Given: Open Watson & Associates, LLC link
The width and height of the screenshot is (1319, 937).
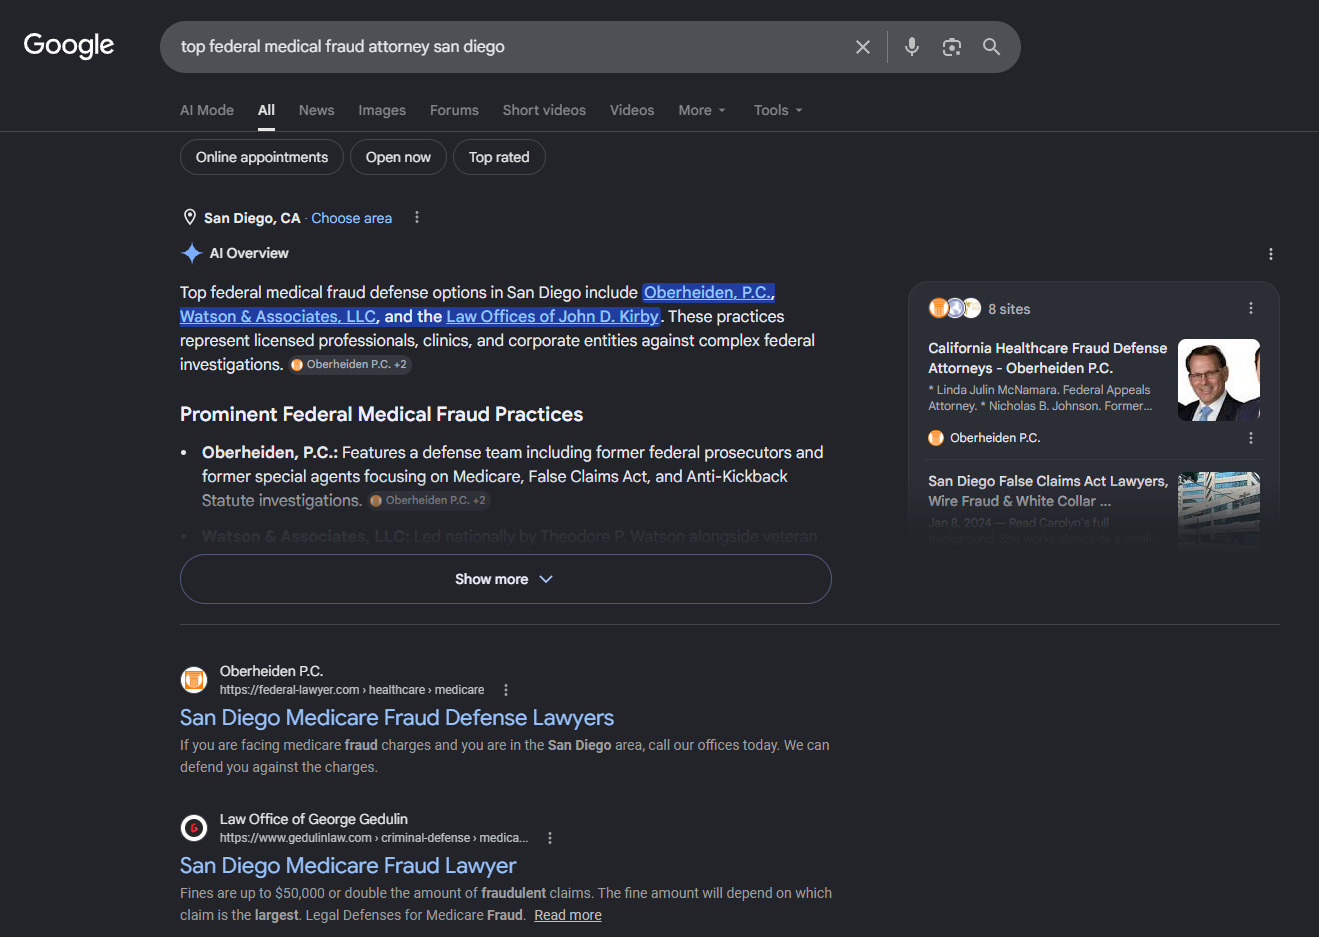Looking at the screenshot, I should tap(278, 316).
